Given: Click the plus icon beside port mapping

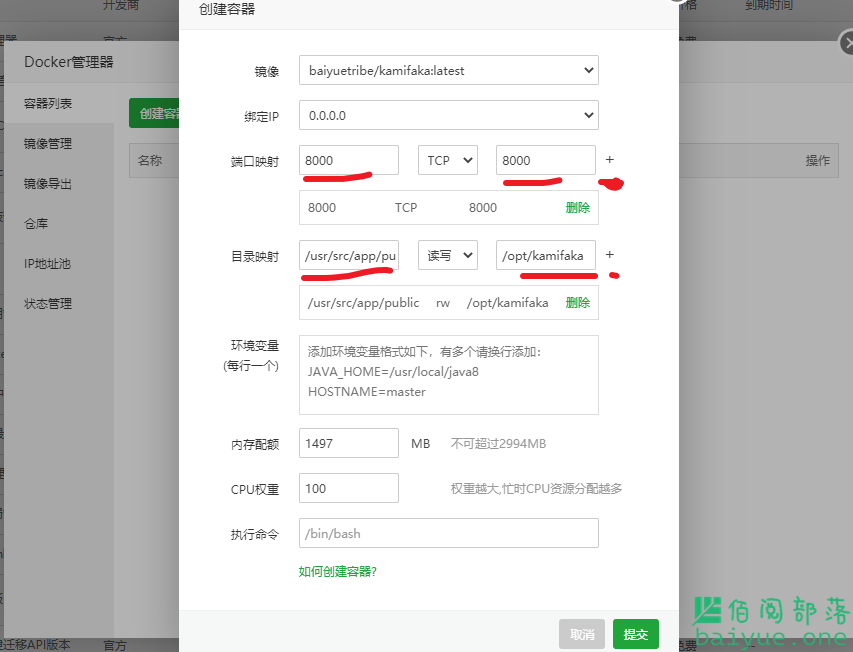Looking at the screenshot, I should tap(610, 160).
